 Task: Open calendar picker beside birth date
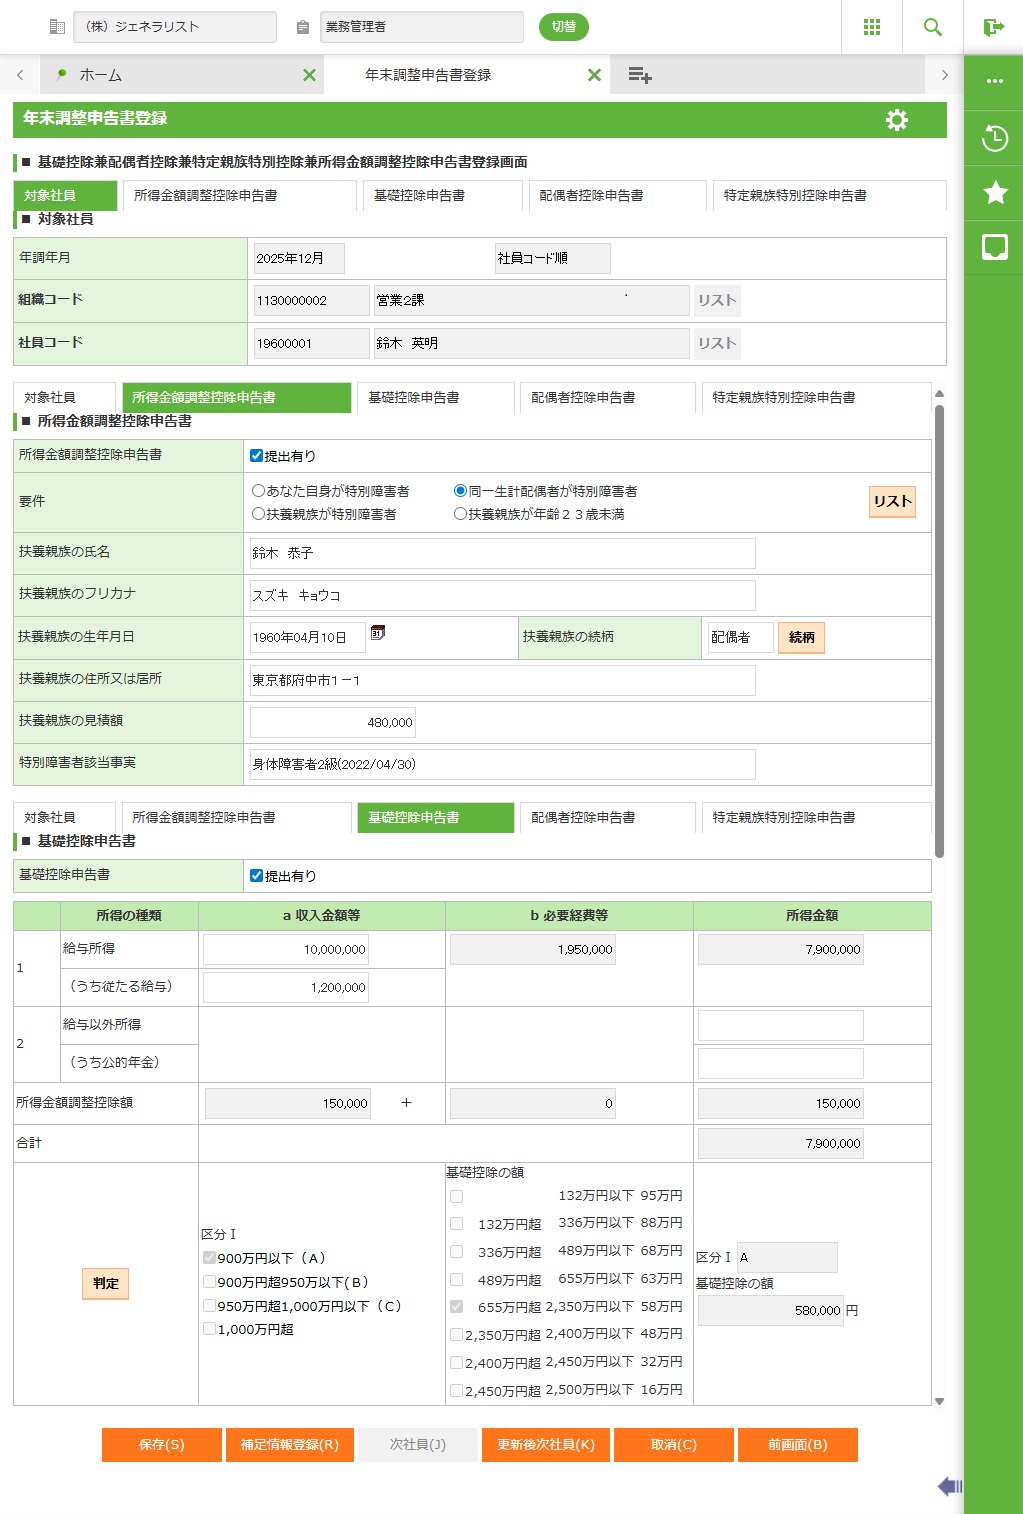(x=378, y=633)
